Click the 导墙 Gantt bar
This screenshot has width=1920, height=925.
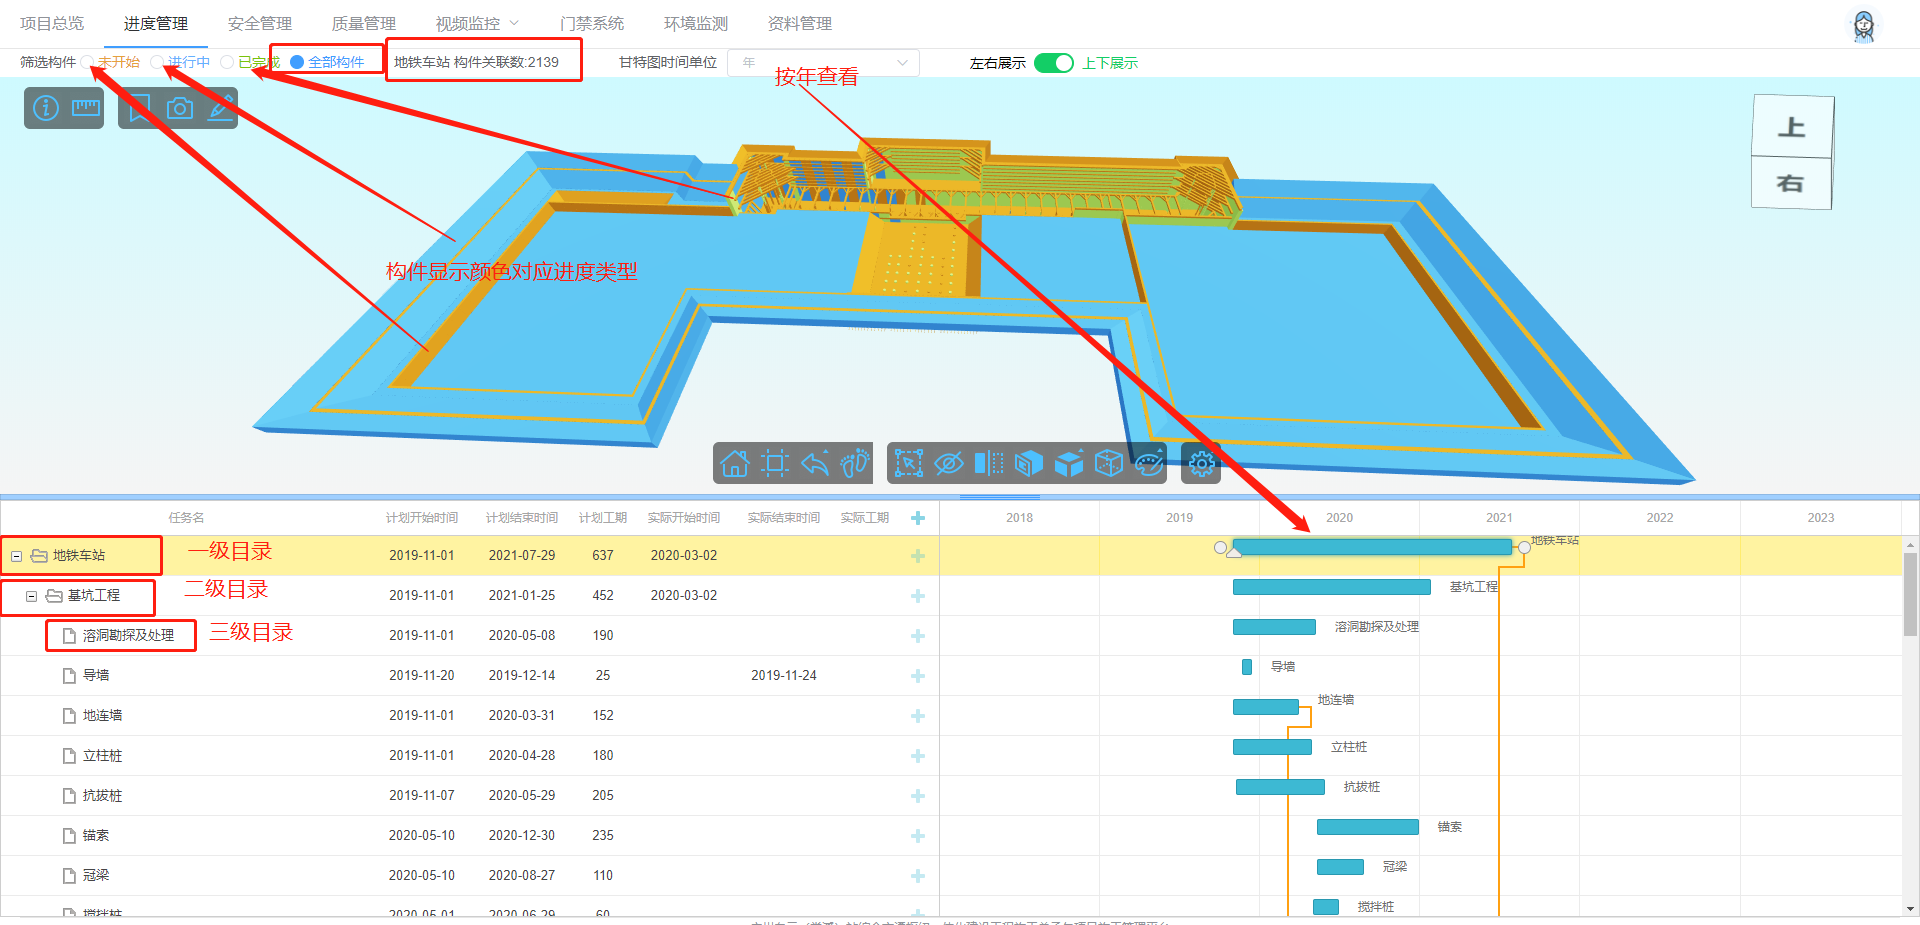1247,667
